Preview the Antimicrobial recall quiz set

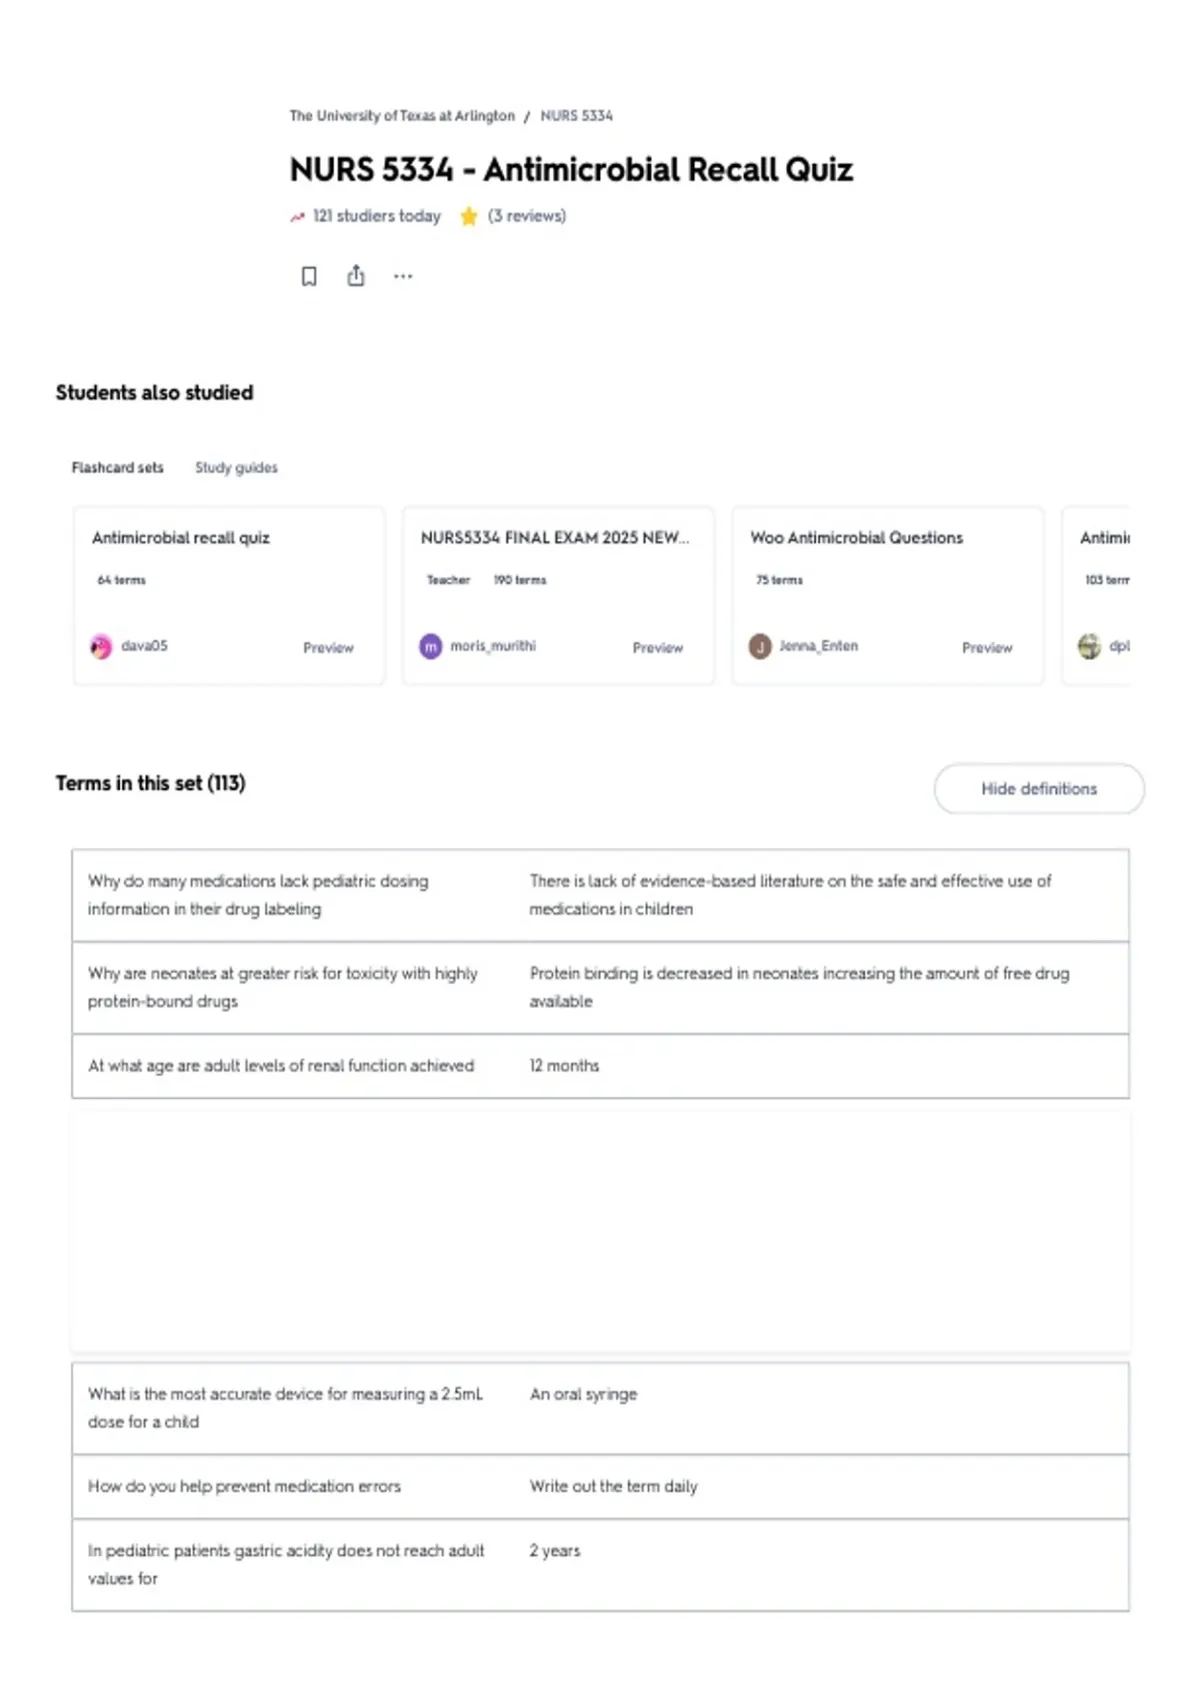point(328,648)
